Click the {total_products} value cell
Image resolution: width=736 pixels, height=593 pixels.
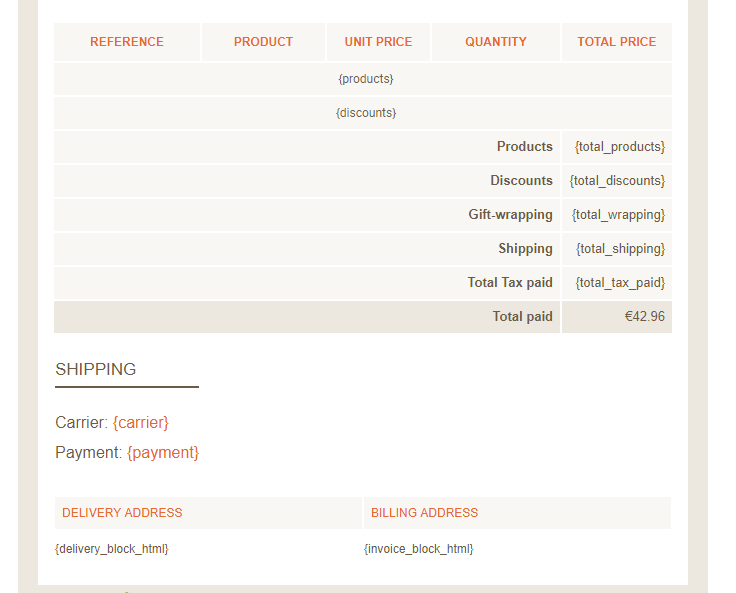(x=617, y=147)
